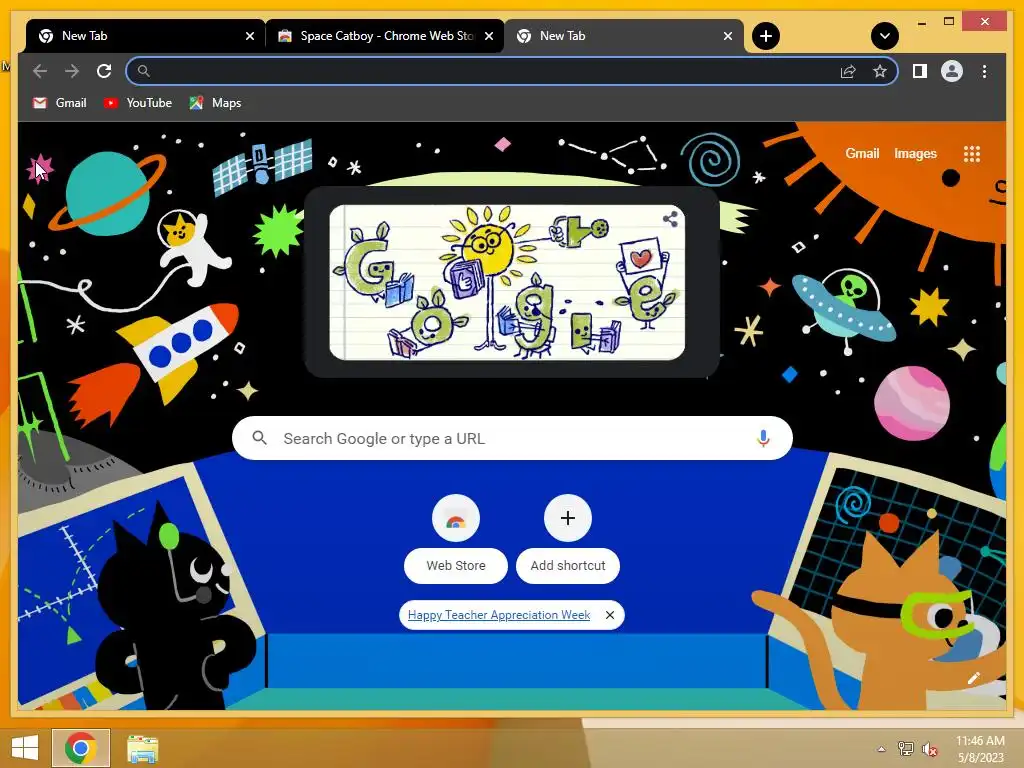Open the profile avatar menu
The height and width of the screenshot is (768, 1024).
coord(952,71)
